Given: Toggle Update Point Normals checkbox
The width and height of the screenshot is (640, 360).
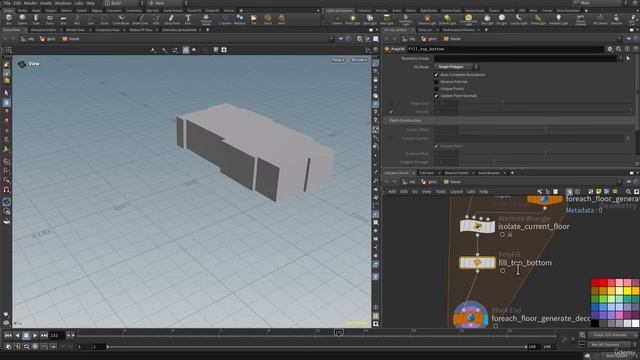Looking at the screenshot, I should pyautogui.click(x=436, y=96).
